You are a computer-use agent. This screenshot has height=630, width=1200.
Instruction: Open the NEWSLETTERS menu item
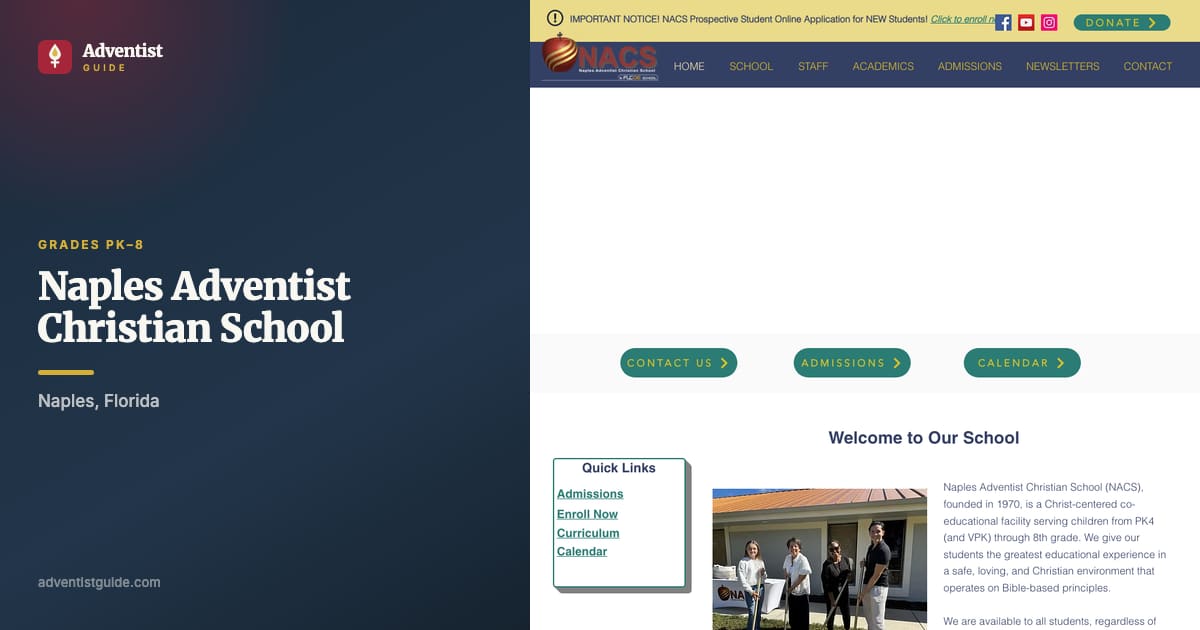click(1062, 66)
